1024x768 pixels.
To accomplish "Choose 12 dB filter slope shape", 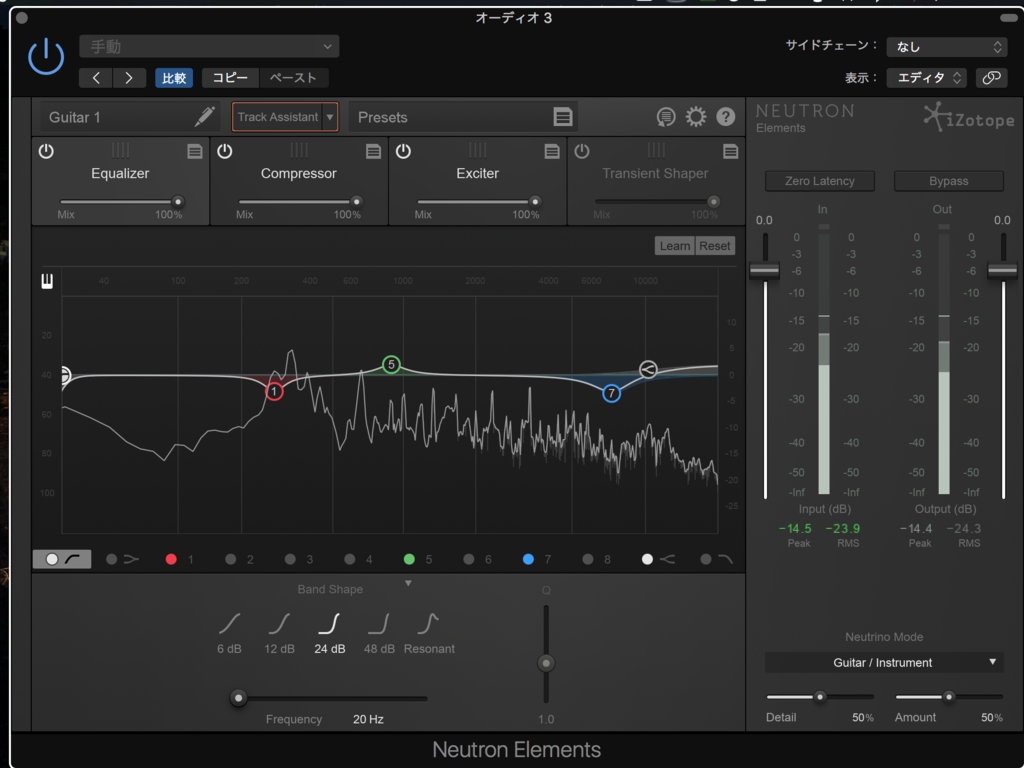I will [280, 633].
